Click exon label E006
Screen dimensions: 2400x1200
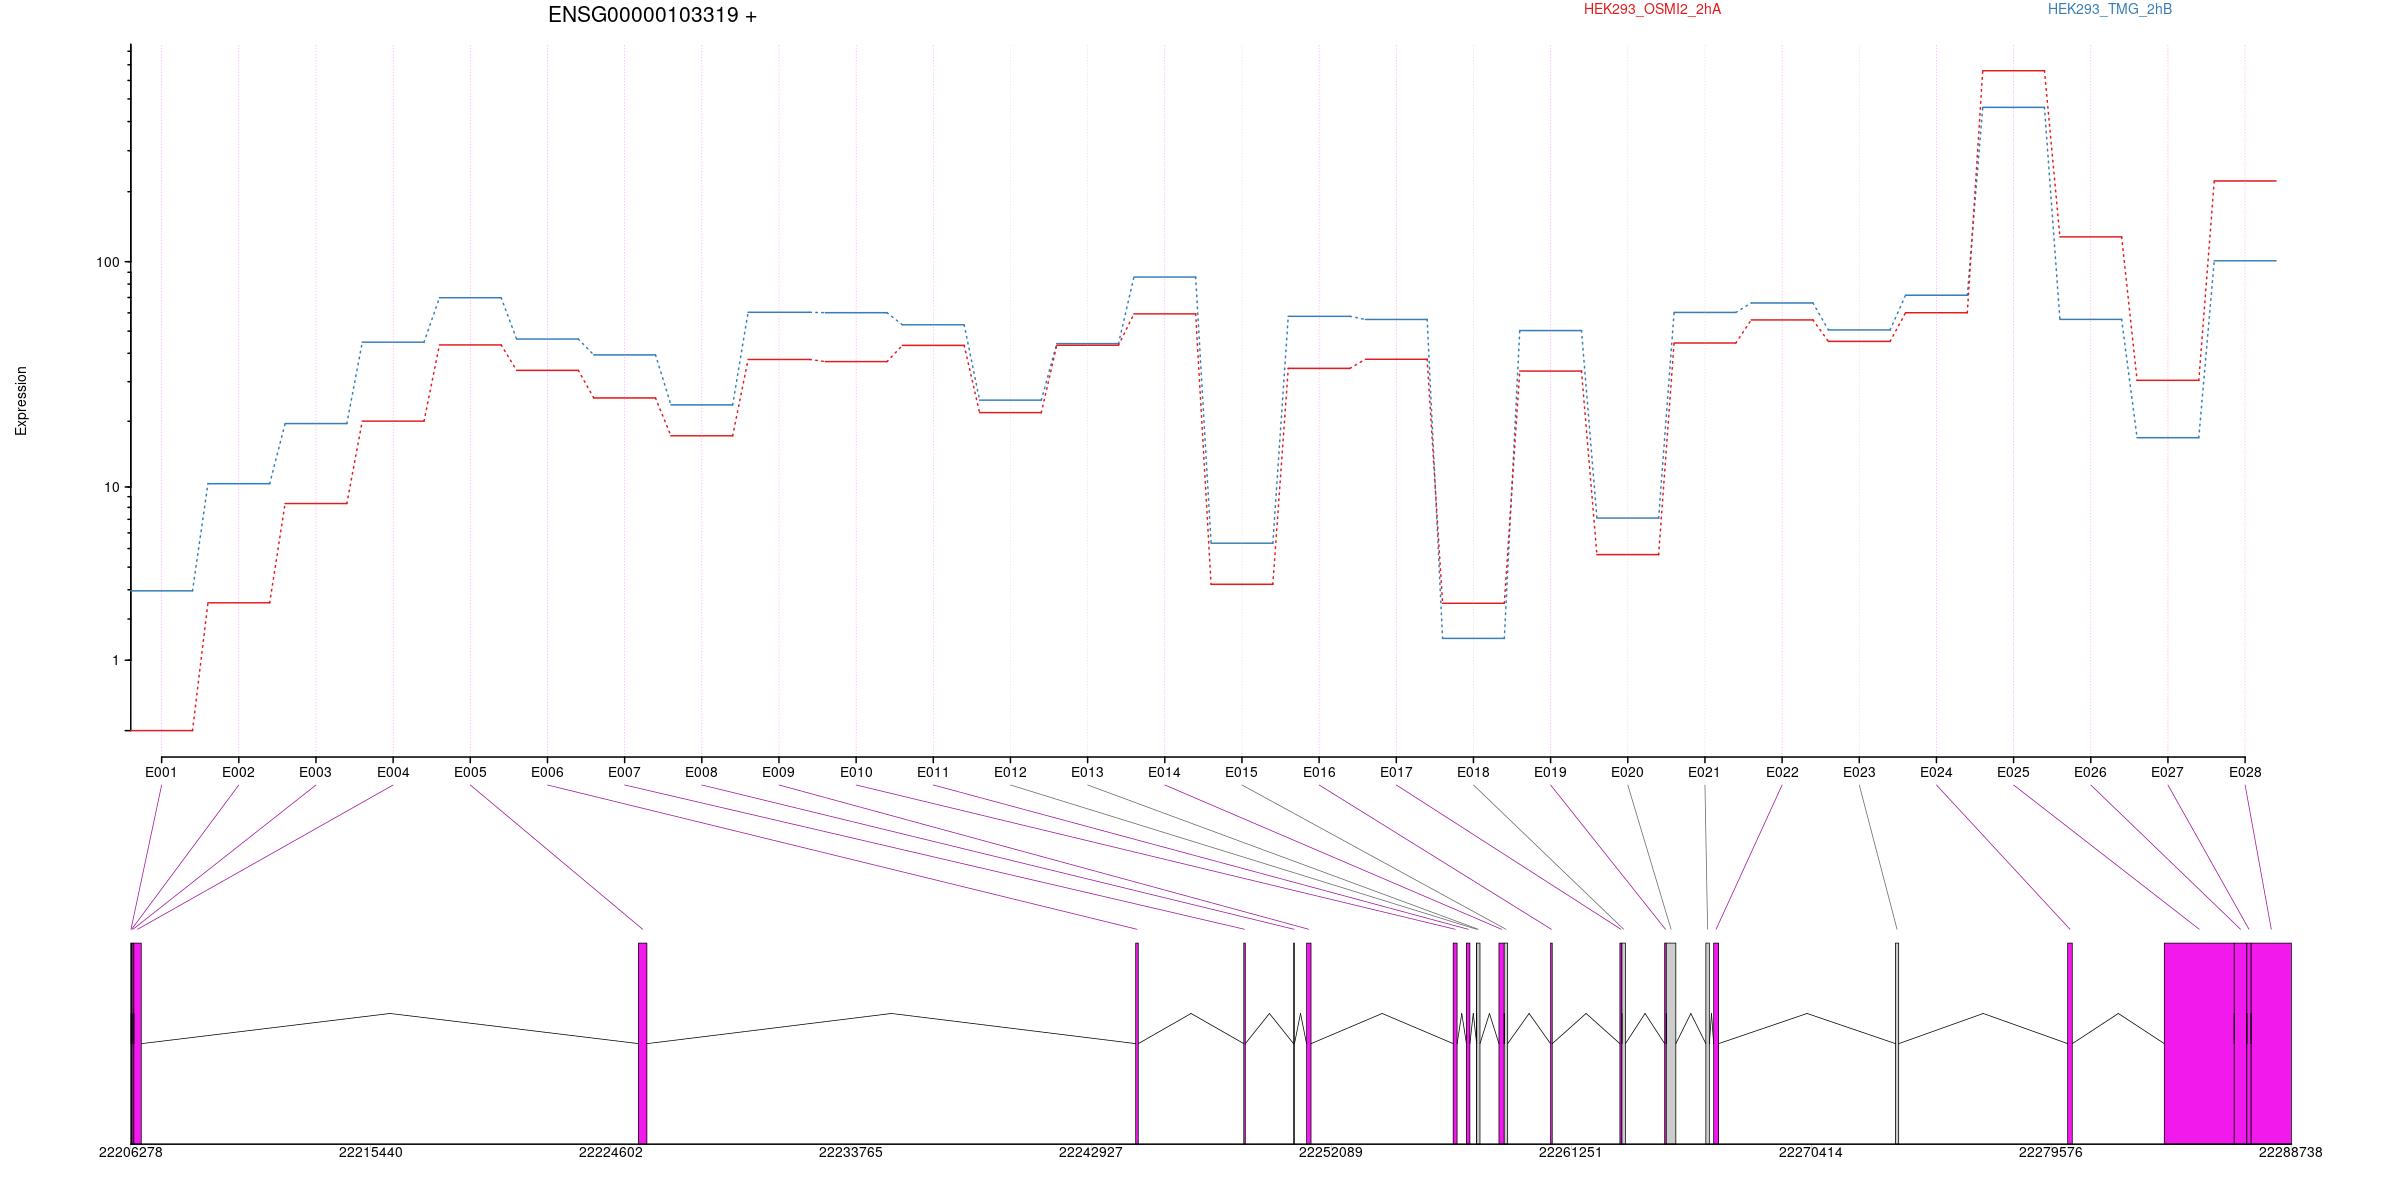(x=547, y=772)
